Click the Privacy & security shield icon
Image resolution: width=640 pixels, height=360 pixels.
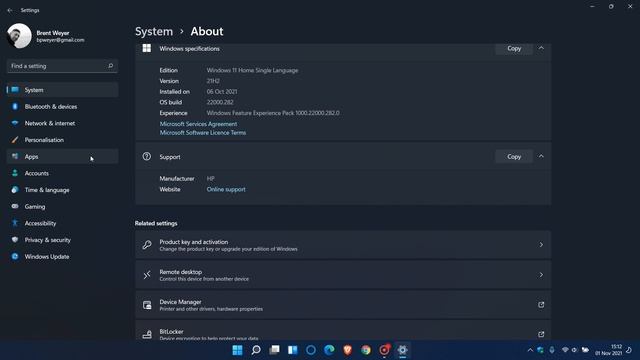[x=15, y=240]
